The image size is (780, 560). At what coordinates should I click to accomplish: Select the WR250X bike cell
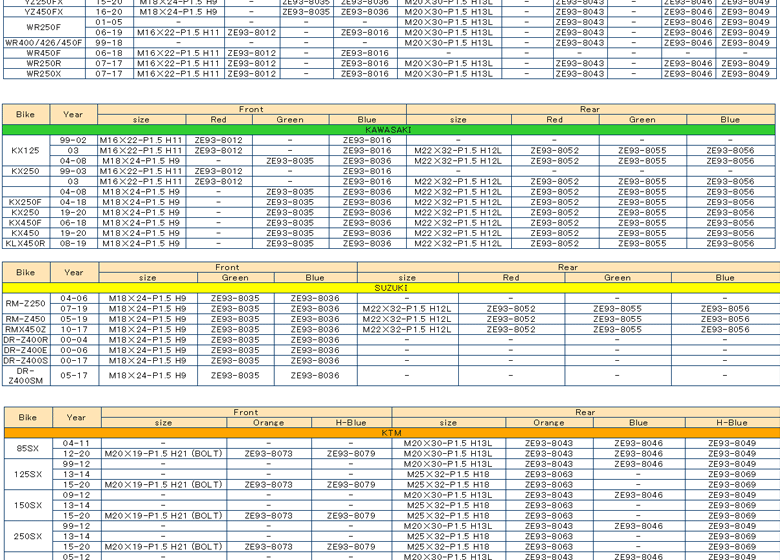pyautogui.click(x=44, y=74)
